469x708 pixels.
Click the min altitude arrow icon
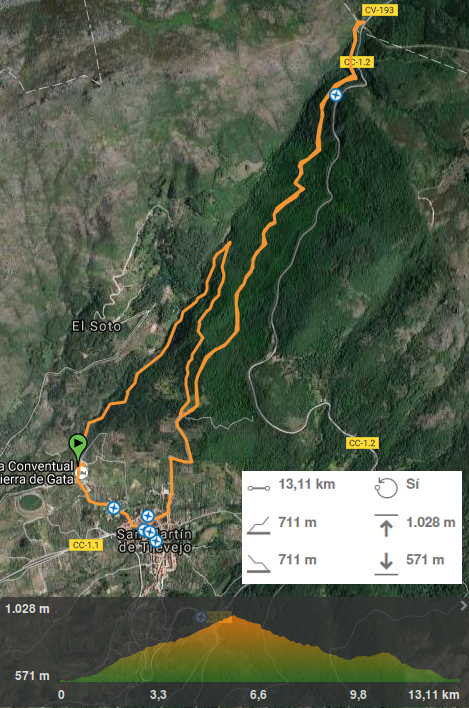click(x=386, y=564)
